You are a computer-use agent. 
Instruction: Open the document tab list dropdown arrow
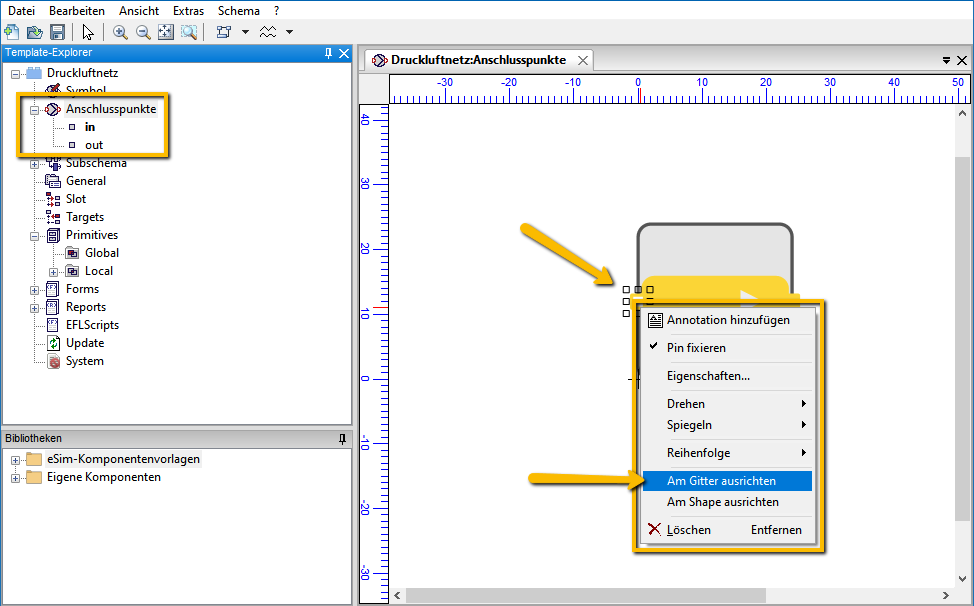[946, 60]
